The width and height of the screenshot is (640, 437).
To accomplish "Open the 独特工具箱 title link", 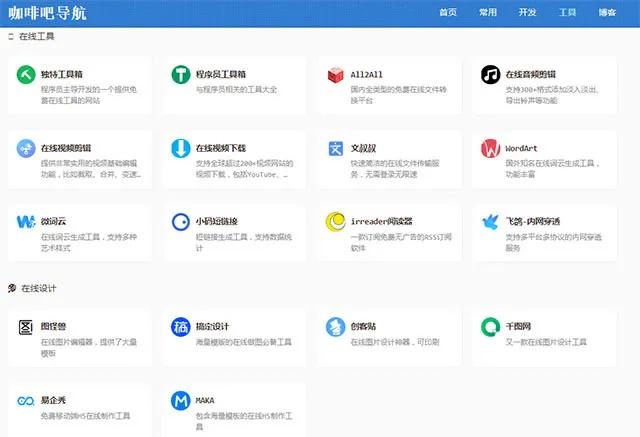I will pyautogui.click(x=62, y=75).
